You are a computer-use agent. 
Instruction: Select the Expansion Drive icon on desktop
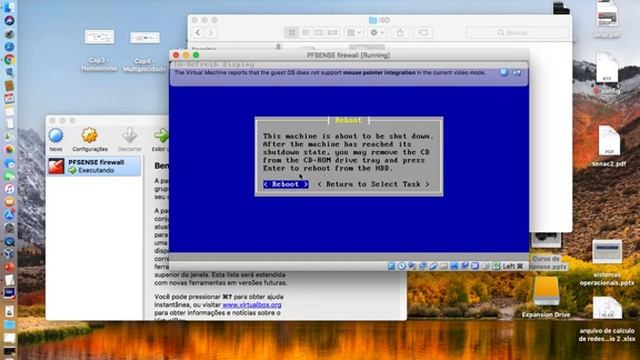coord(546,297)
